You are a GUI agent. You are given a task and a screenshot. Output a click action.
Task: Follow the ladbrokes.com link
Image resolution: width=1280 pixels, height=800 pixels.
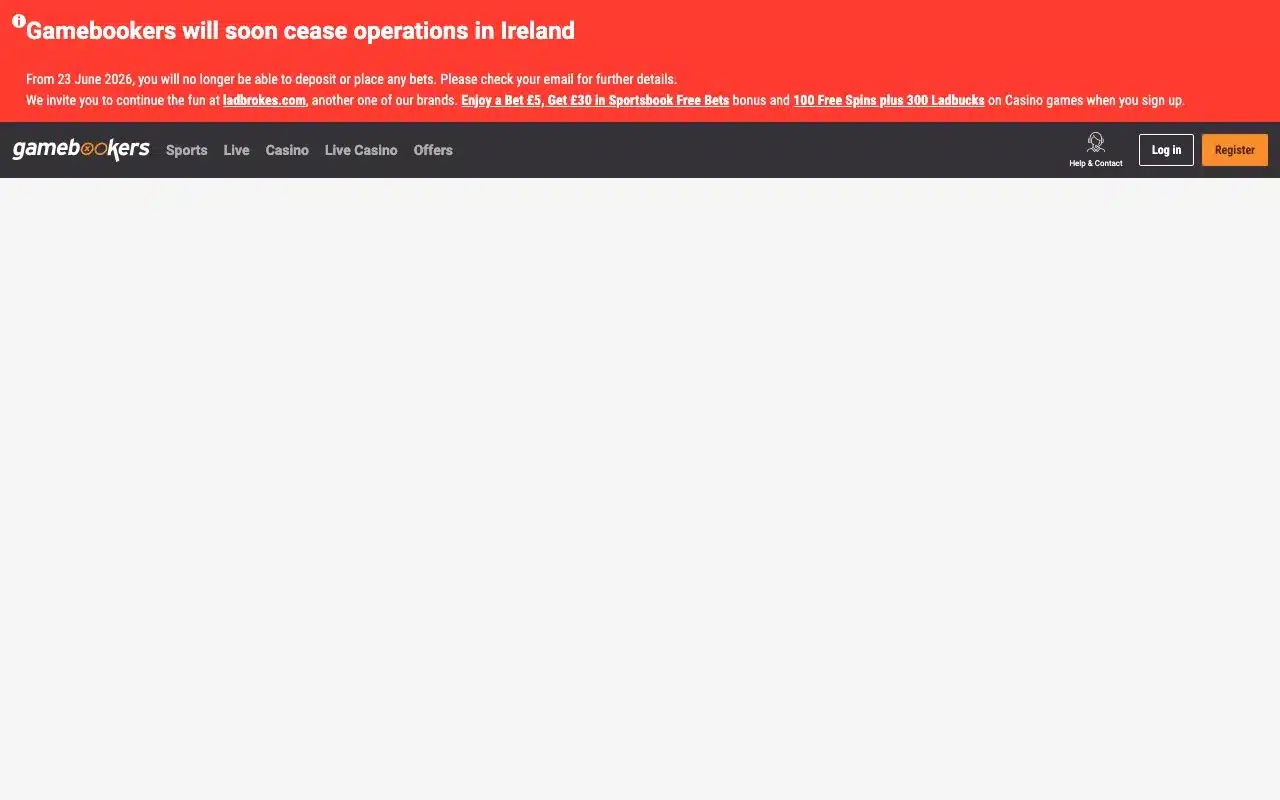(x=264, y=100)
